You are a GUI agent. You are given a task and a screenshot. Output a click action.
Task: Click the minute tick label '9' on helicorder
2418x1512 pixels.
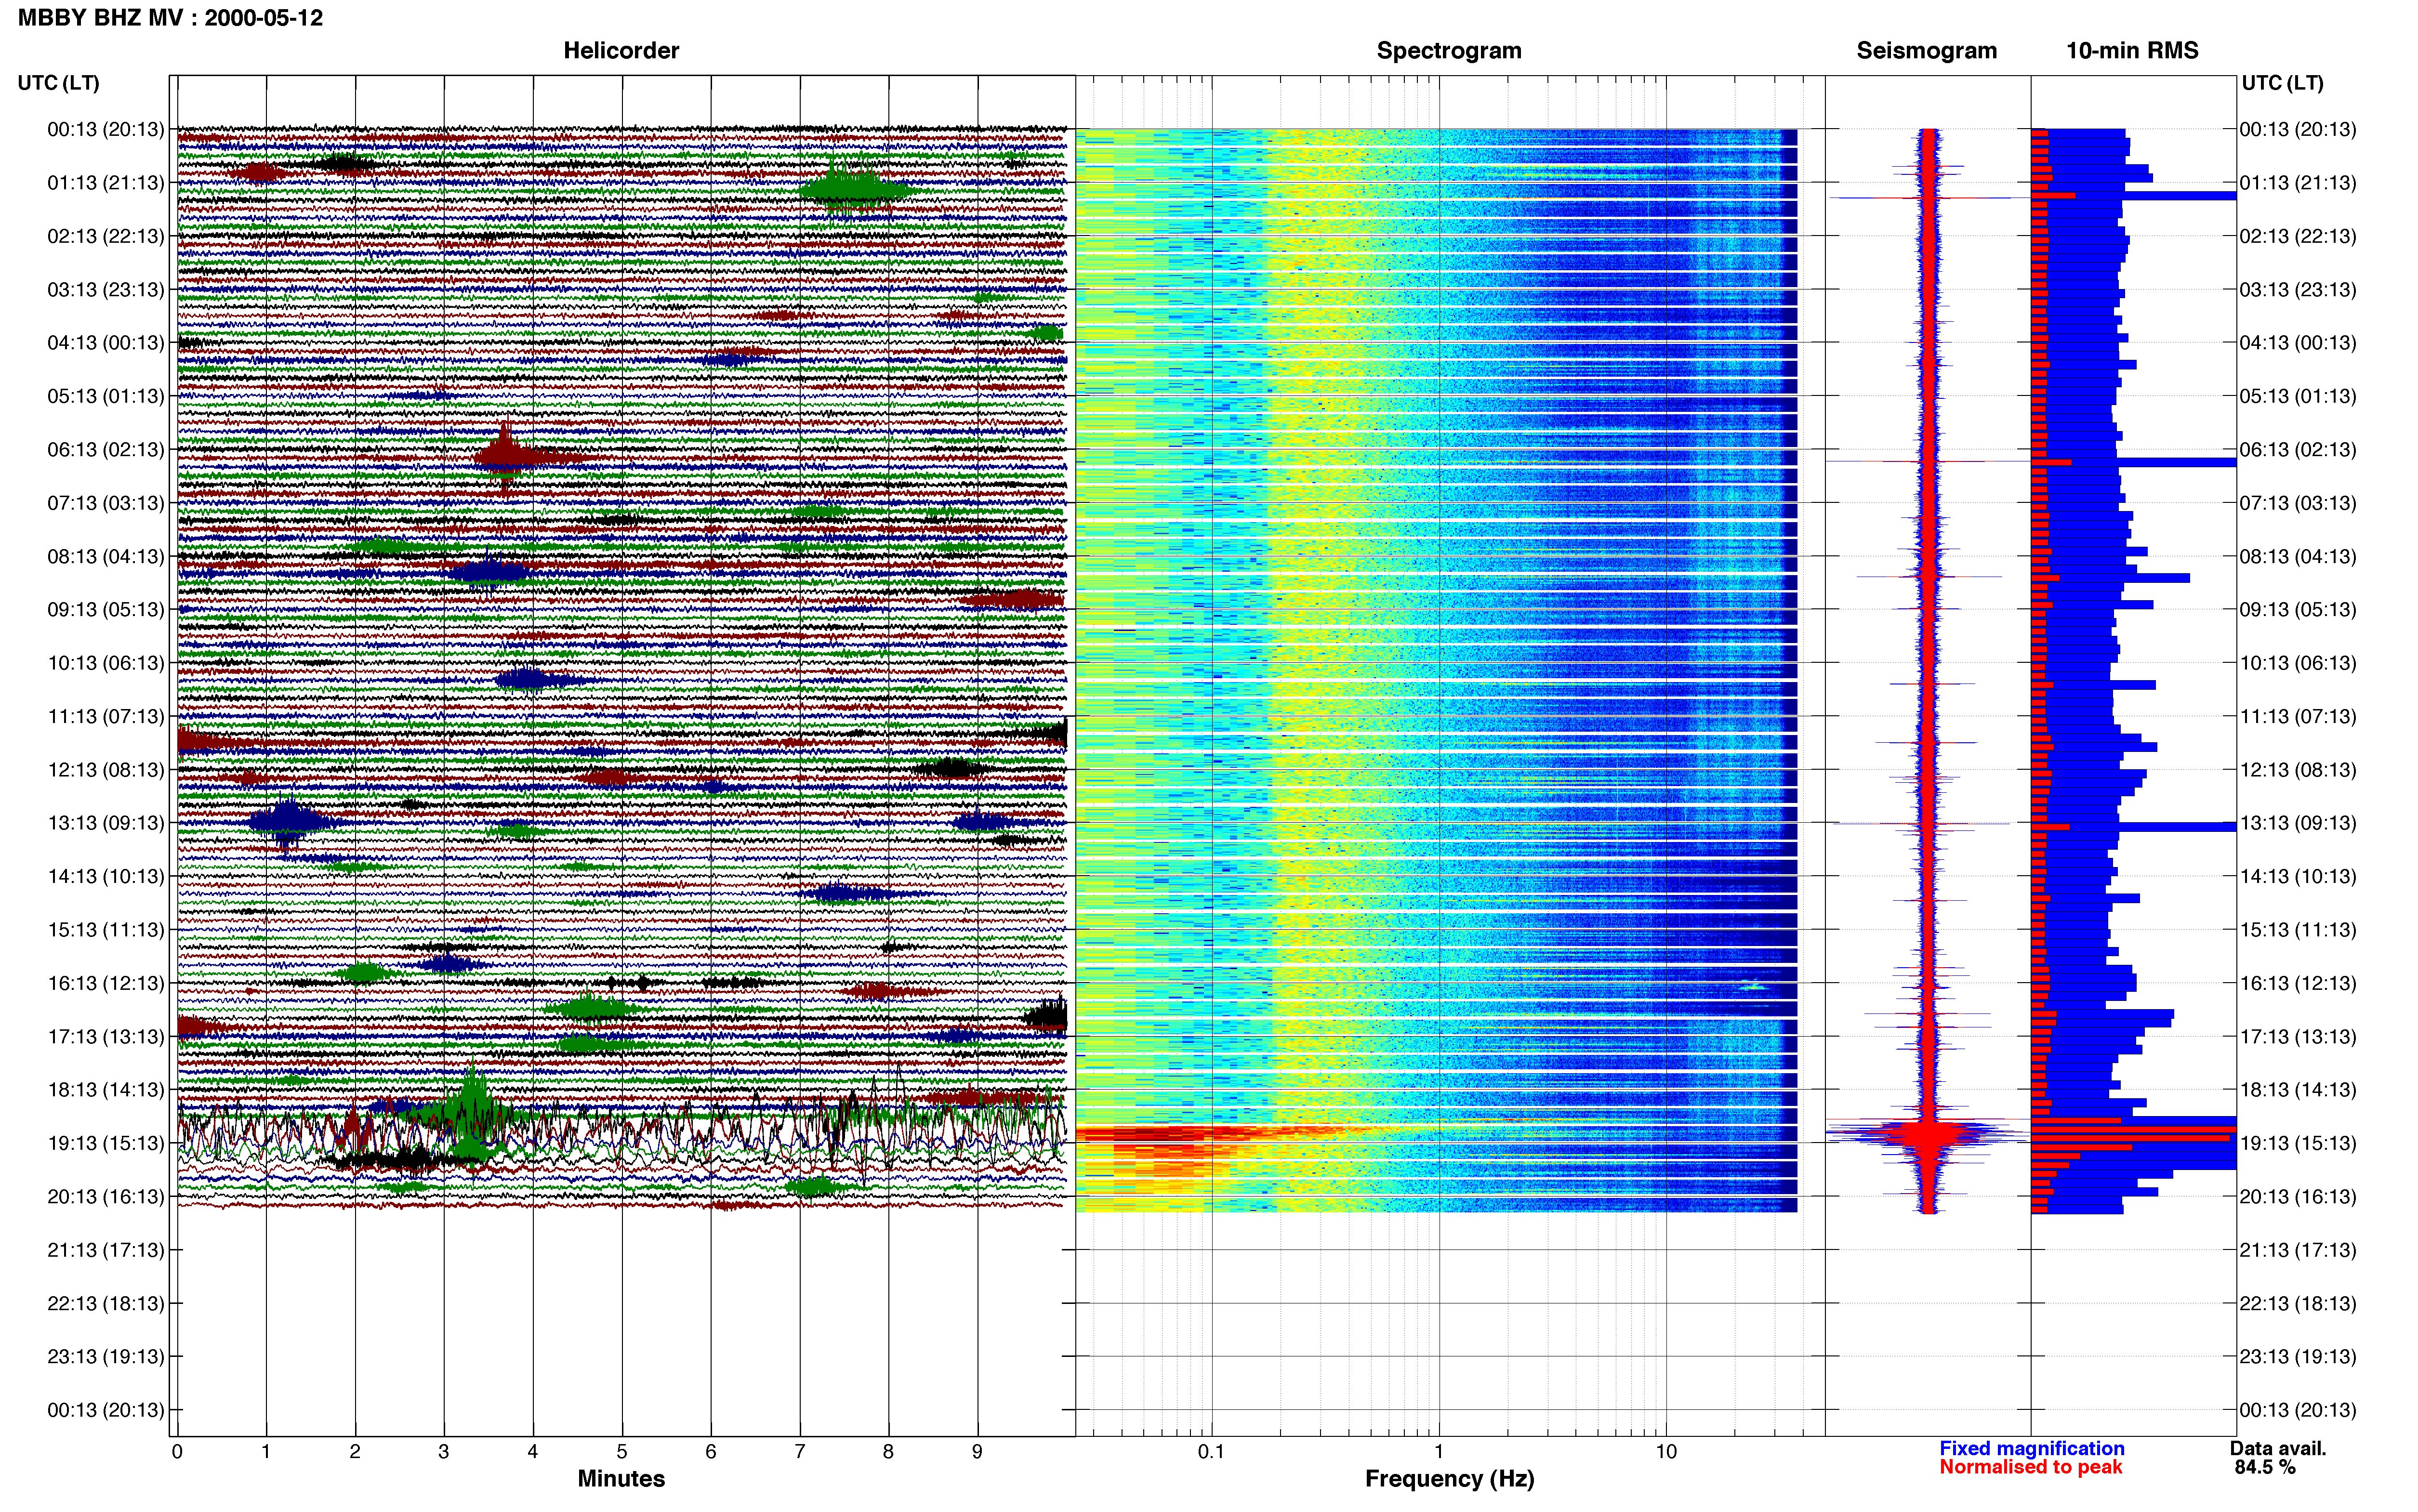977,1452
